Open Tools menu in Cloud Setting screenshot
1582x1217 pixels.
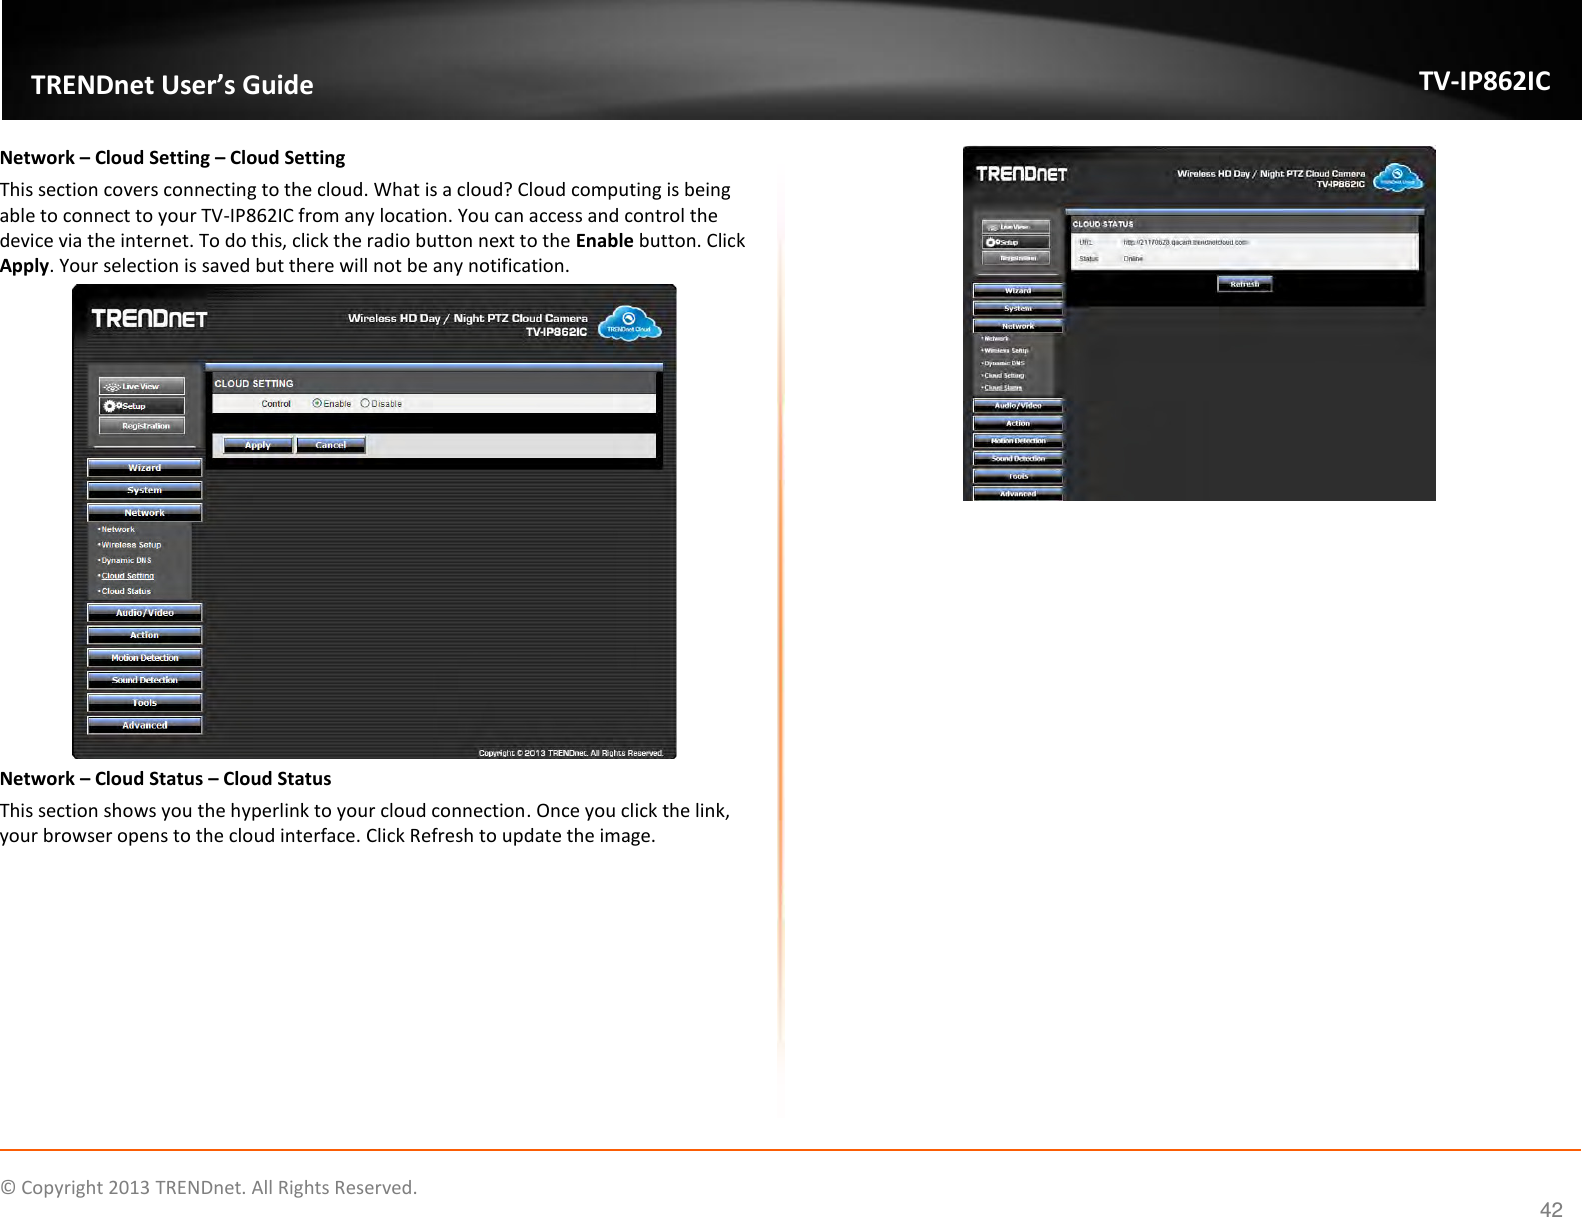coord(145,703)
